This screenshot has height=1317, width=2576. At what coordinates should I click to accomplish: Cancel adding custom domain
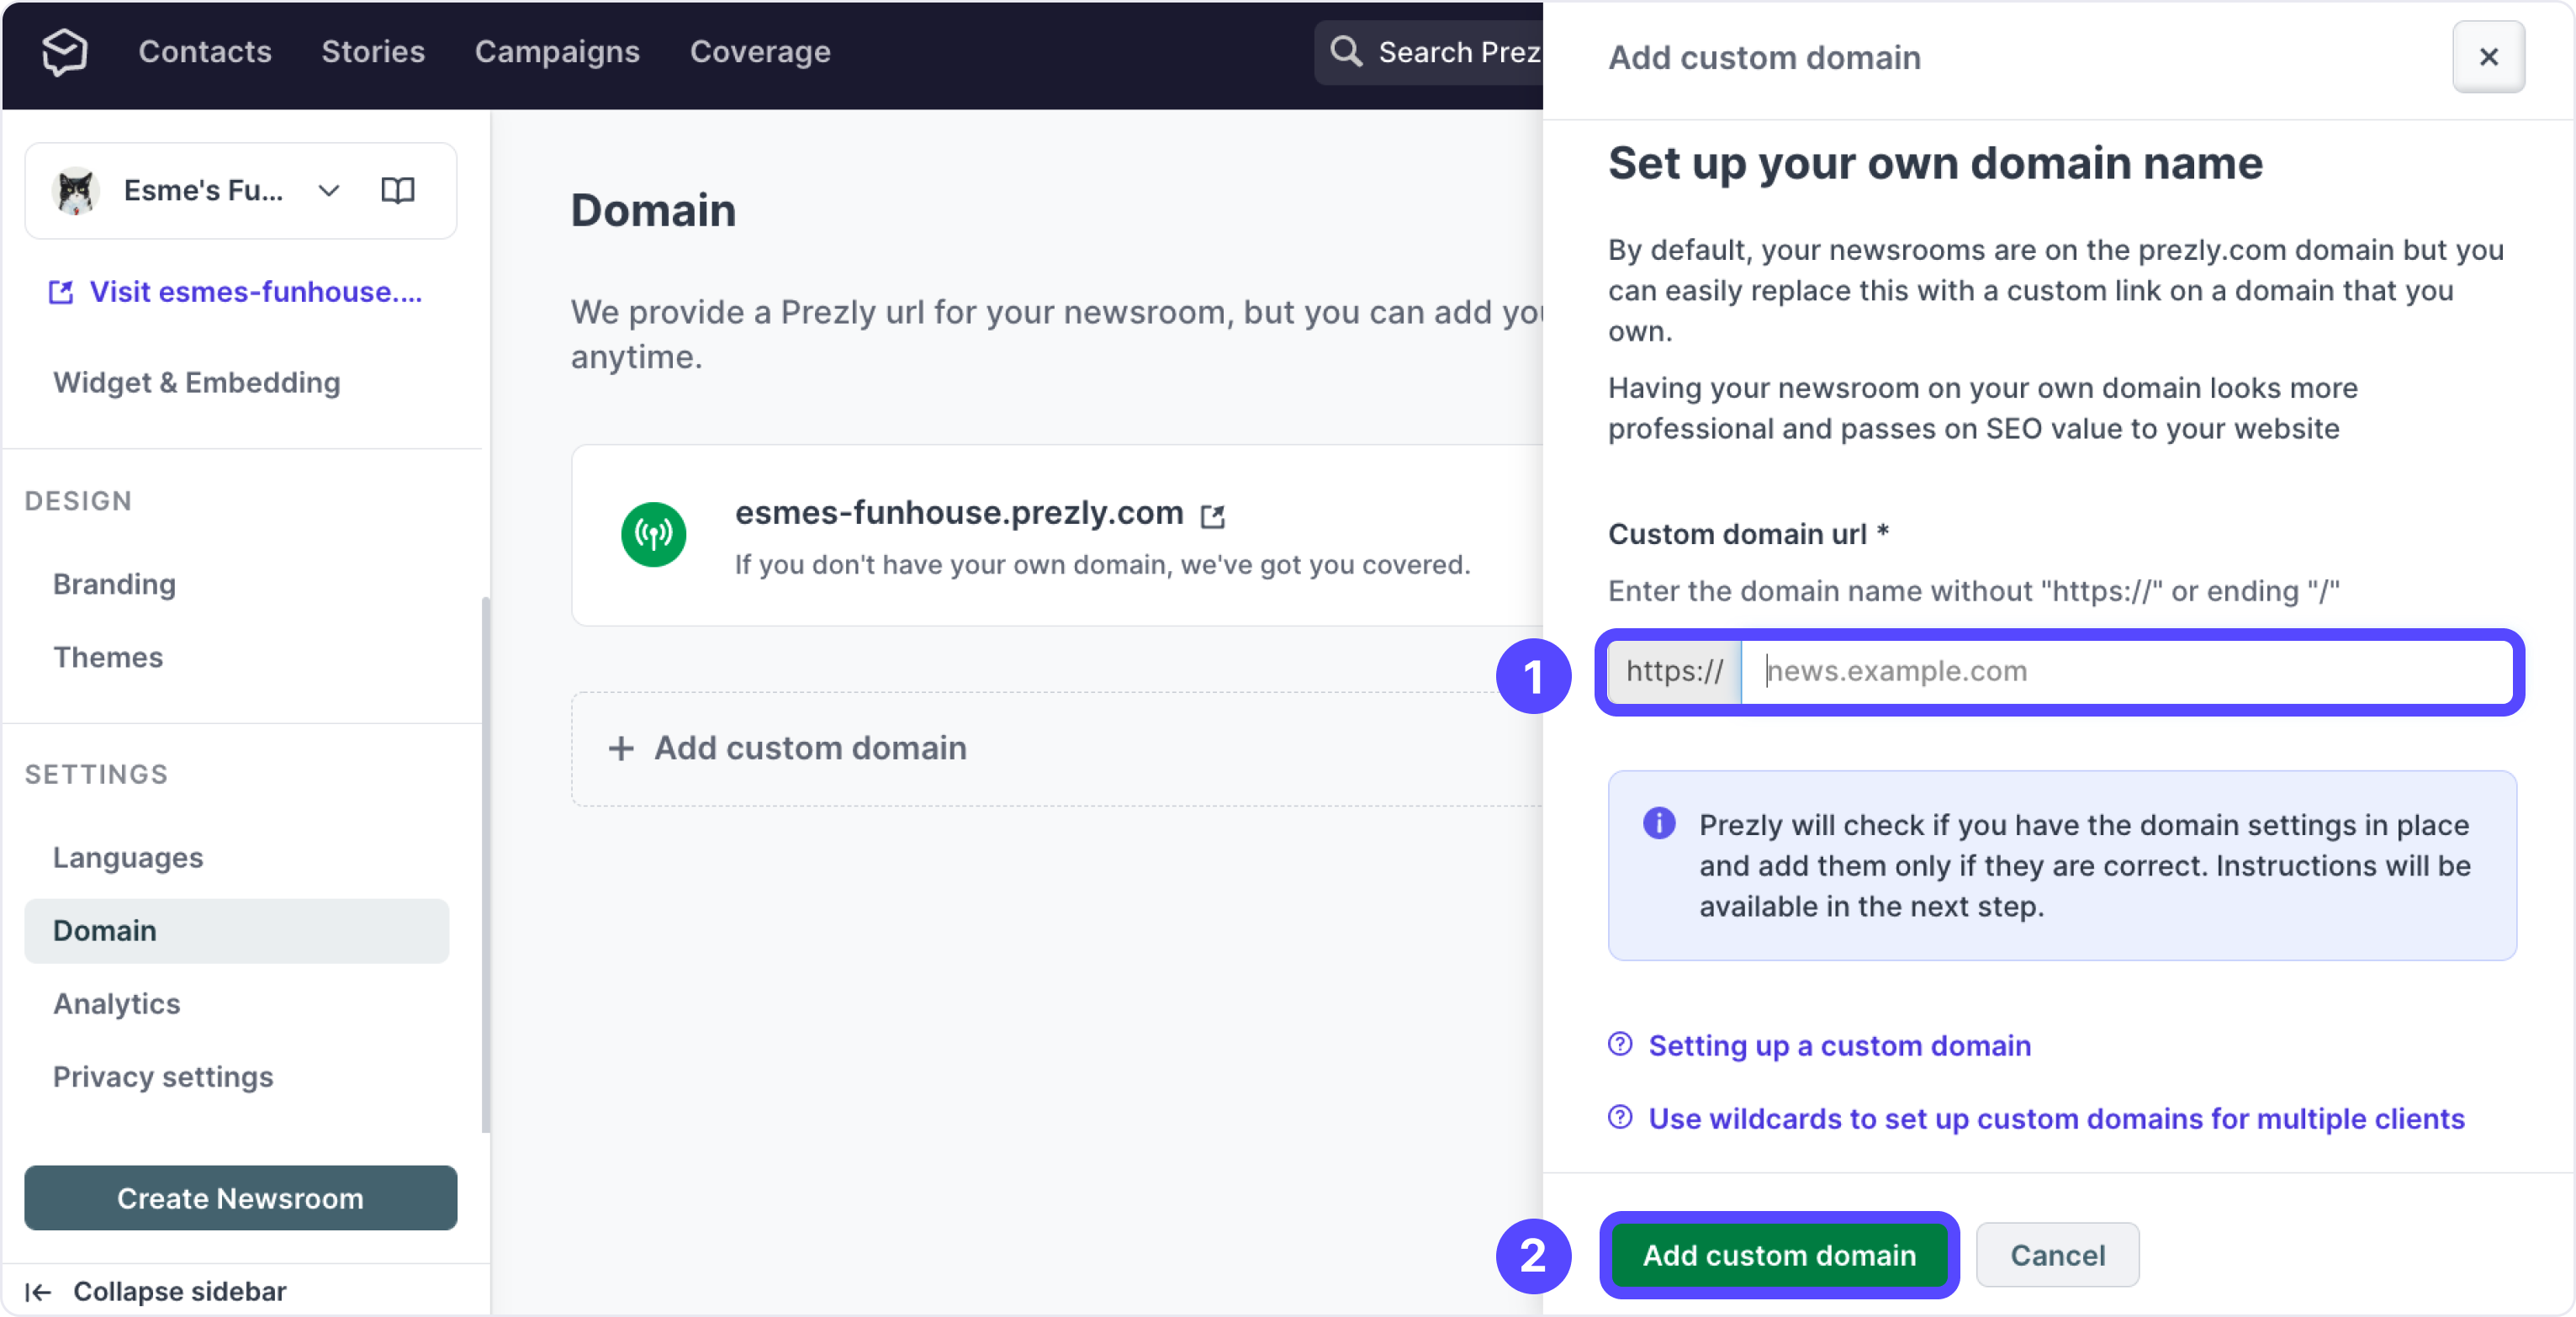point(2057,1256)
